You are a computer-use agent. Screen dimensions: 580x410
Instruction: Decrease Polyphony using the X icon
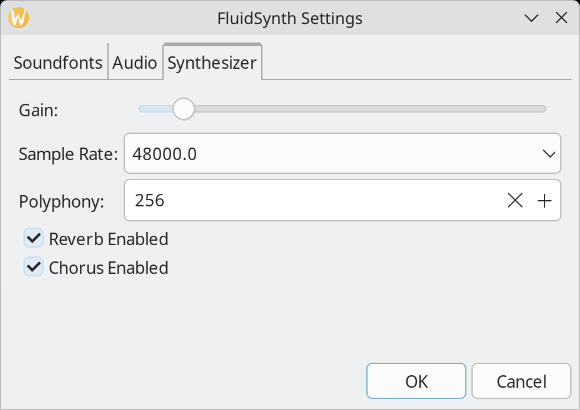tap(515, 201)
